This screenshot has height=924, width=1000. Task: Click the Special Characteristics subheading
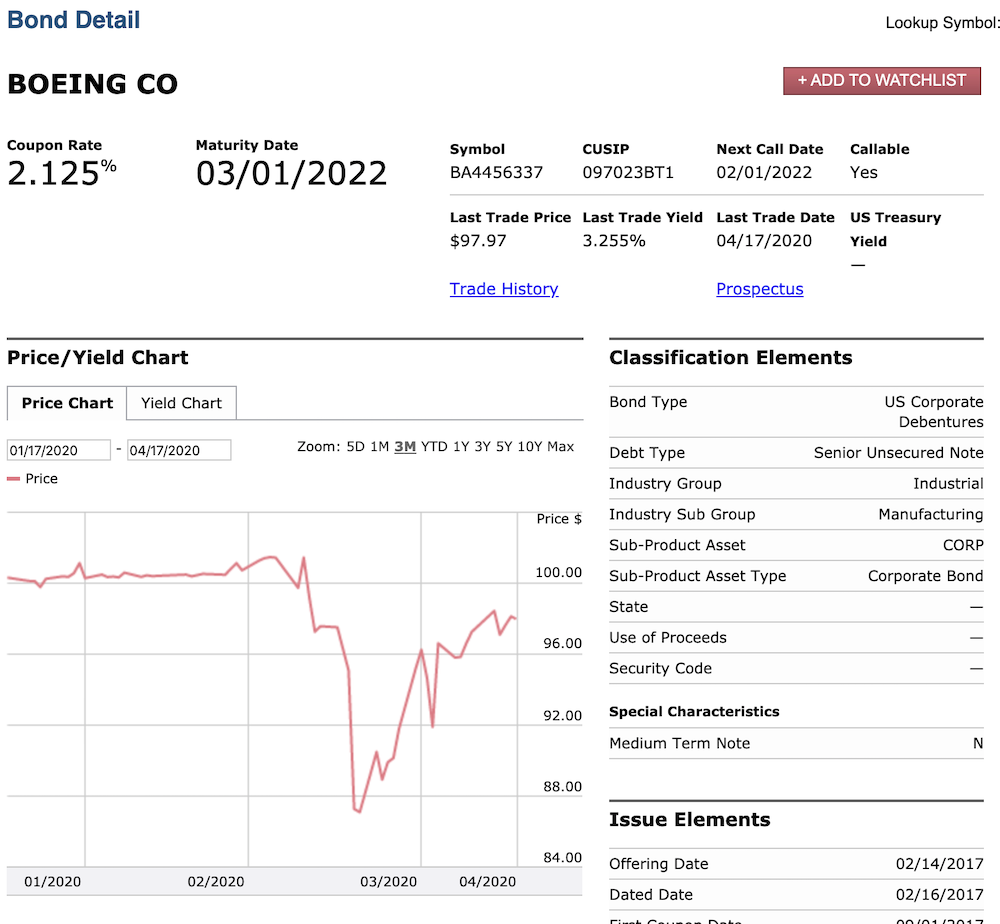point(694,712)
